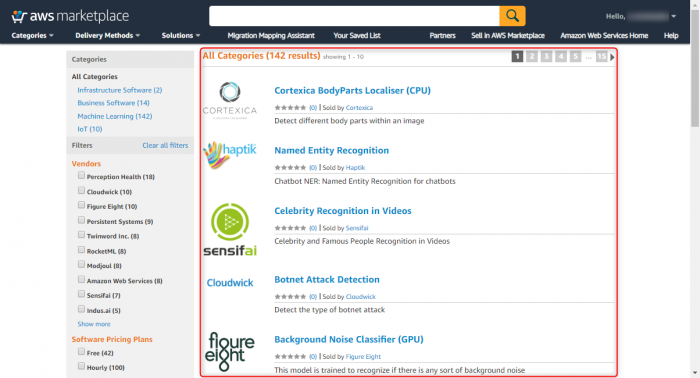Image resolution: width=700 pixels, height=378 pixels.
Task: Click the orange search magnifier button
Action: click(512, 16)
